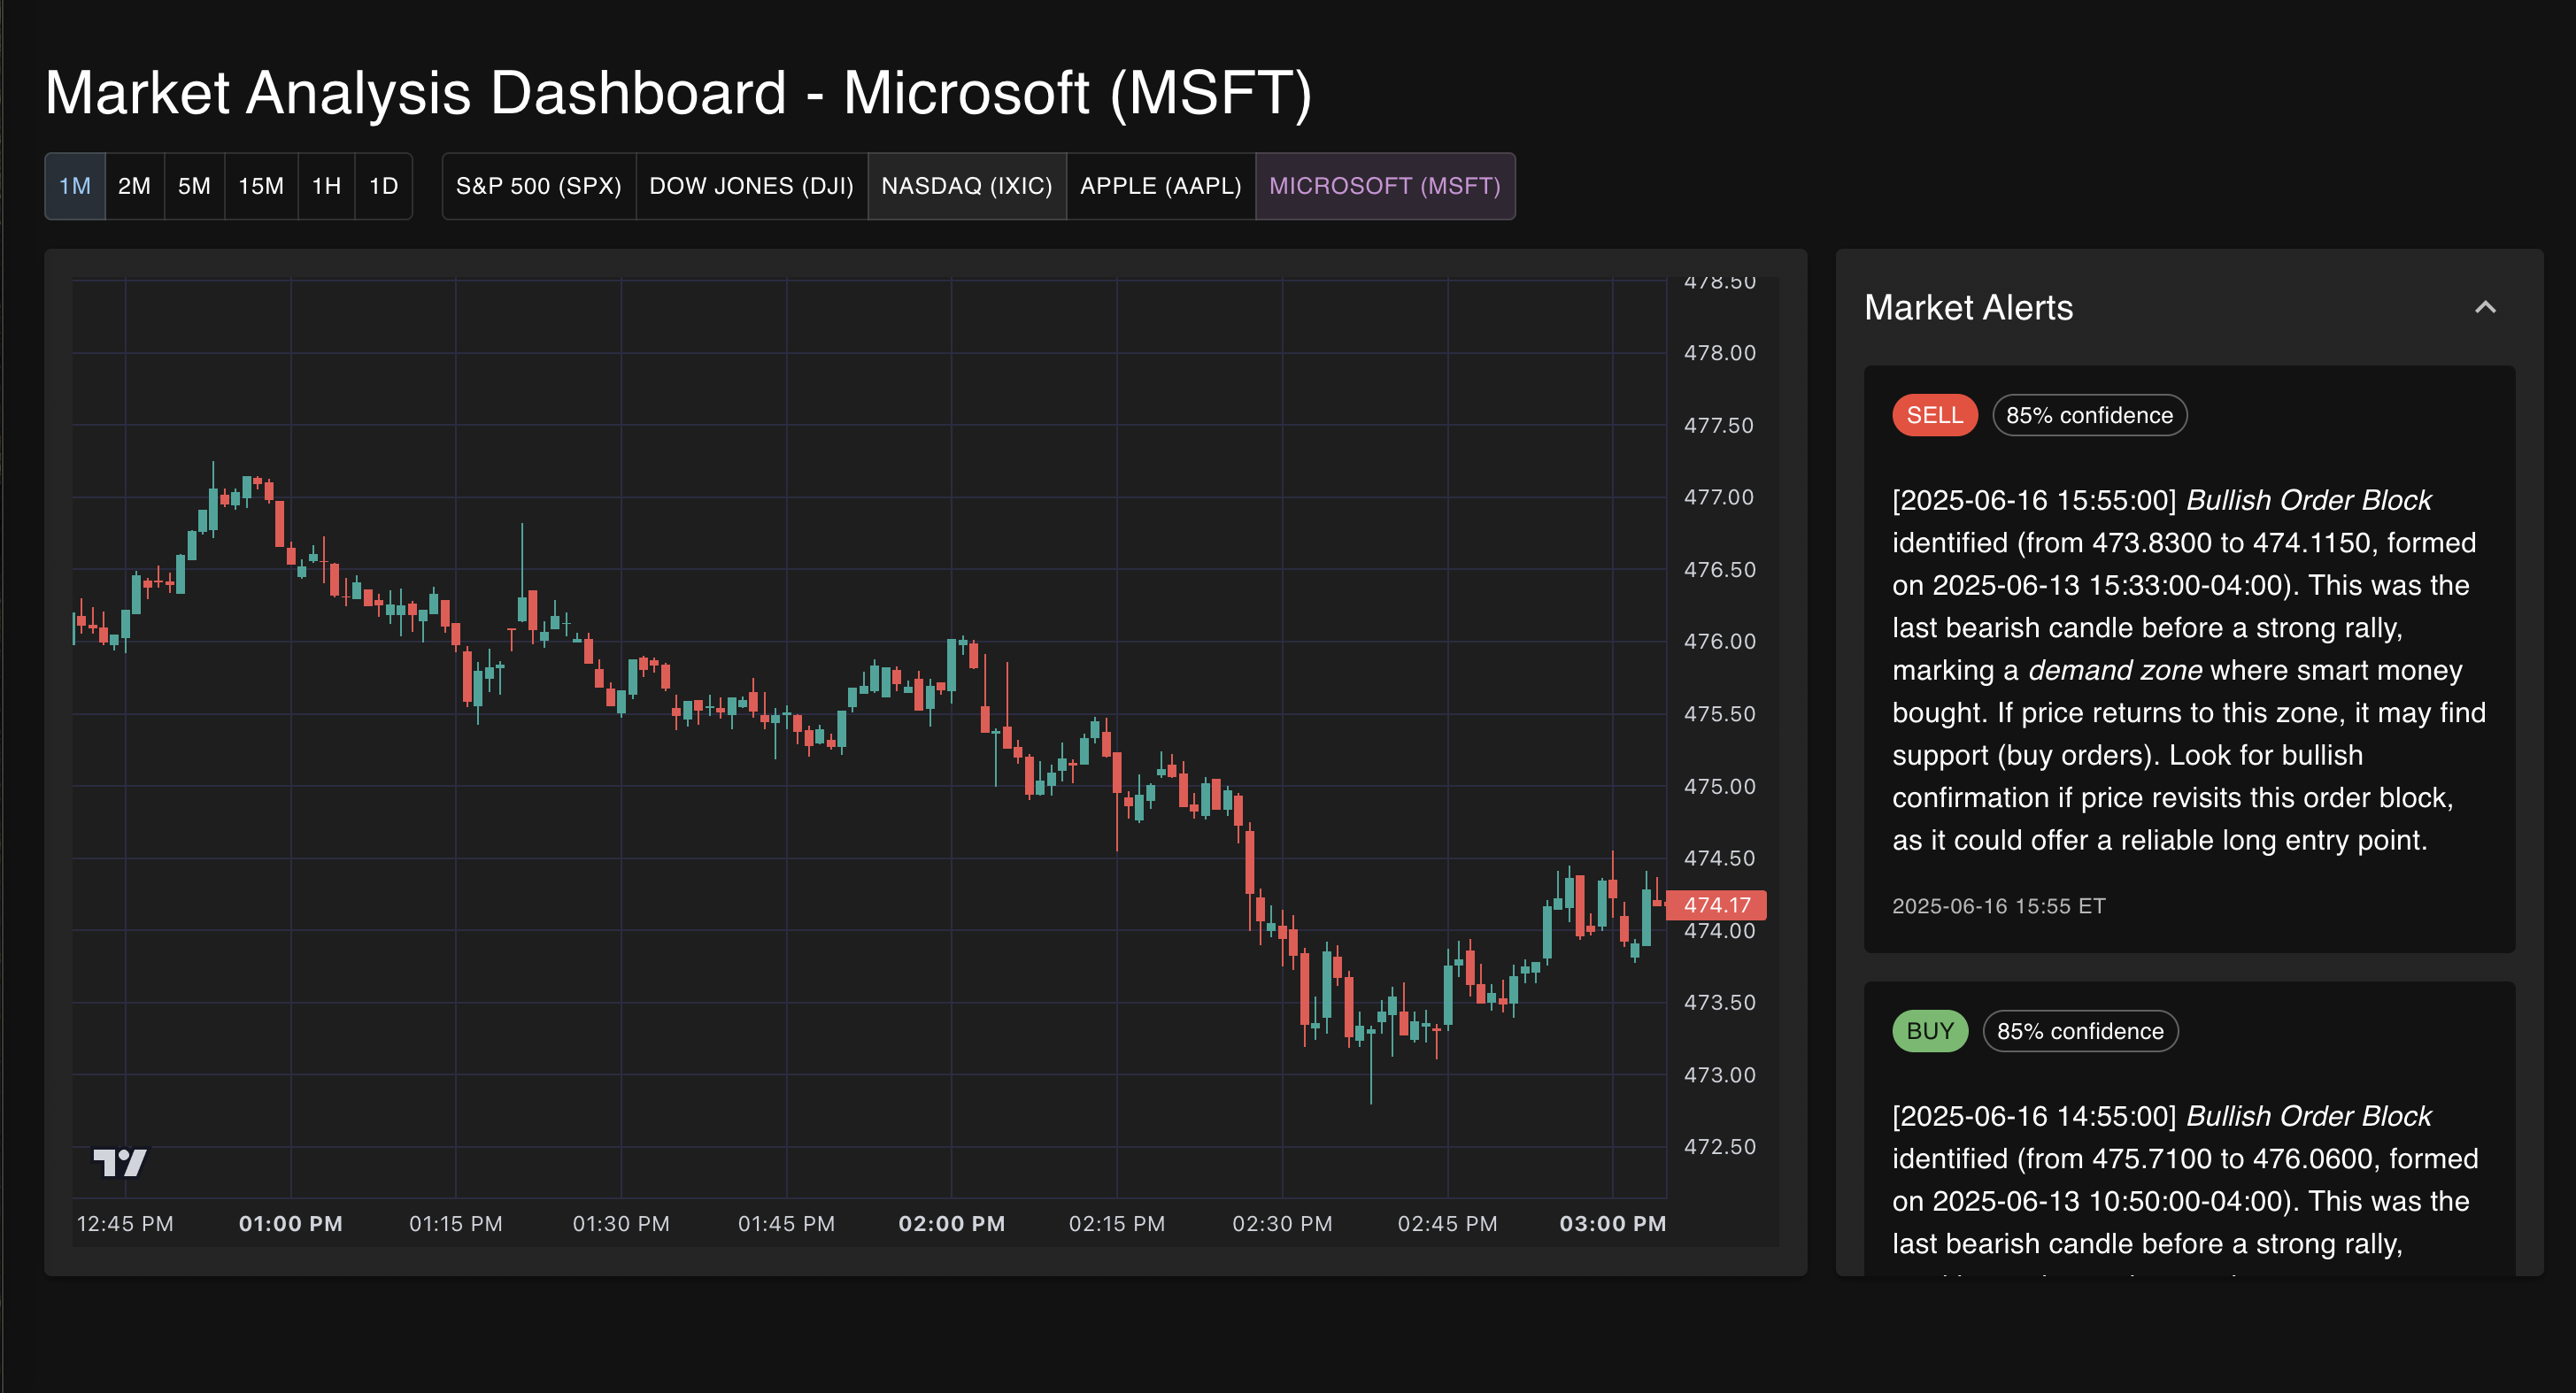Click 85% confidence pill in BUY alert
Screen dimensions: 2576x1393
2080,1031
